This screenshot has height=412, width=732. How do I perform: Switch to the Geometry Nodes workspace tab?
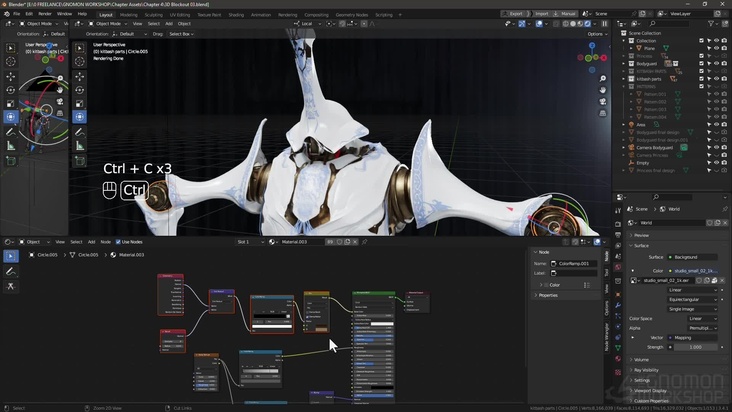pyautogui.click(x=352, y=15)
